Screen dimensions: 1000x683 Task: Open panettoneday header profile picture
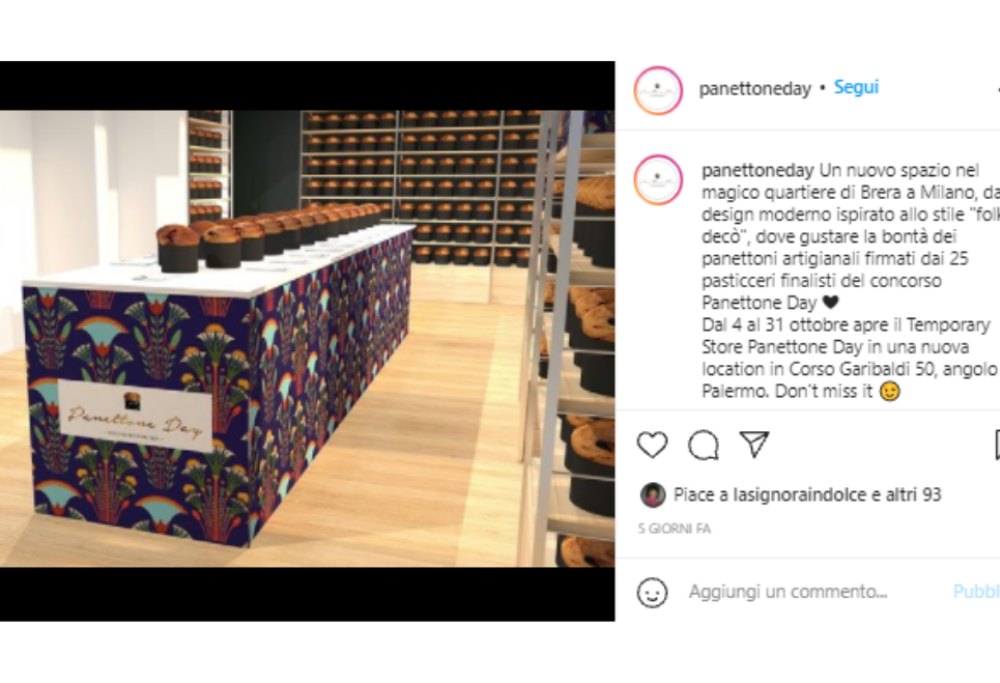[658, 90]
